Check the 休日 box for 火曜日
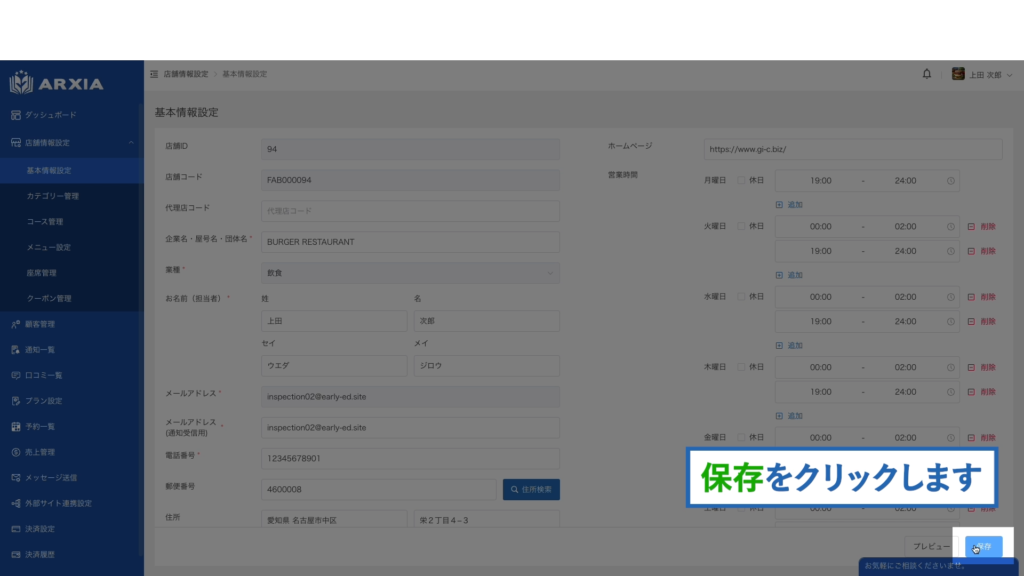Image resolution: width=1024 pixels, height=576 pixels. click(x=741, y=226)
